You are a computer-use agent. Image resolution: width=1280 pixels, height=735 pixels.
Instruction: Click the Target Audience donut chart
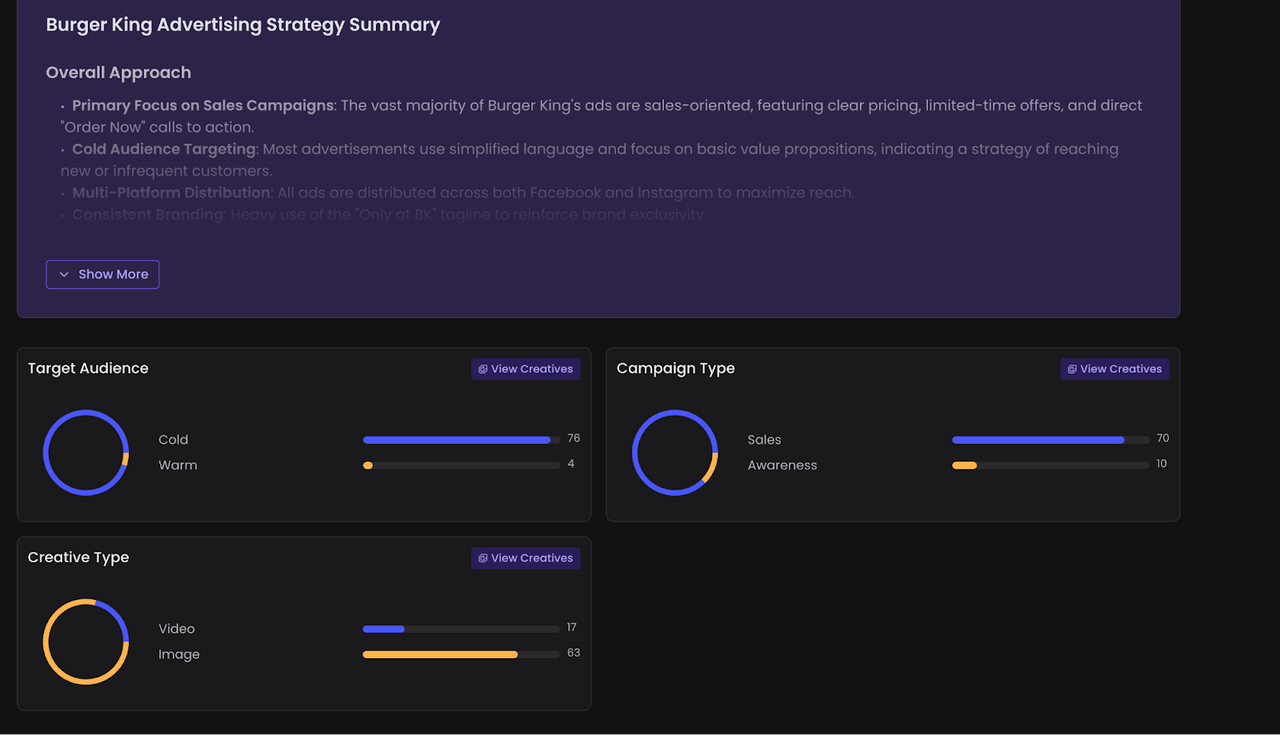point(86,452)
